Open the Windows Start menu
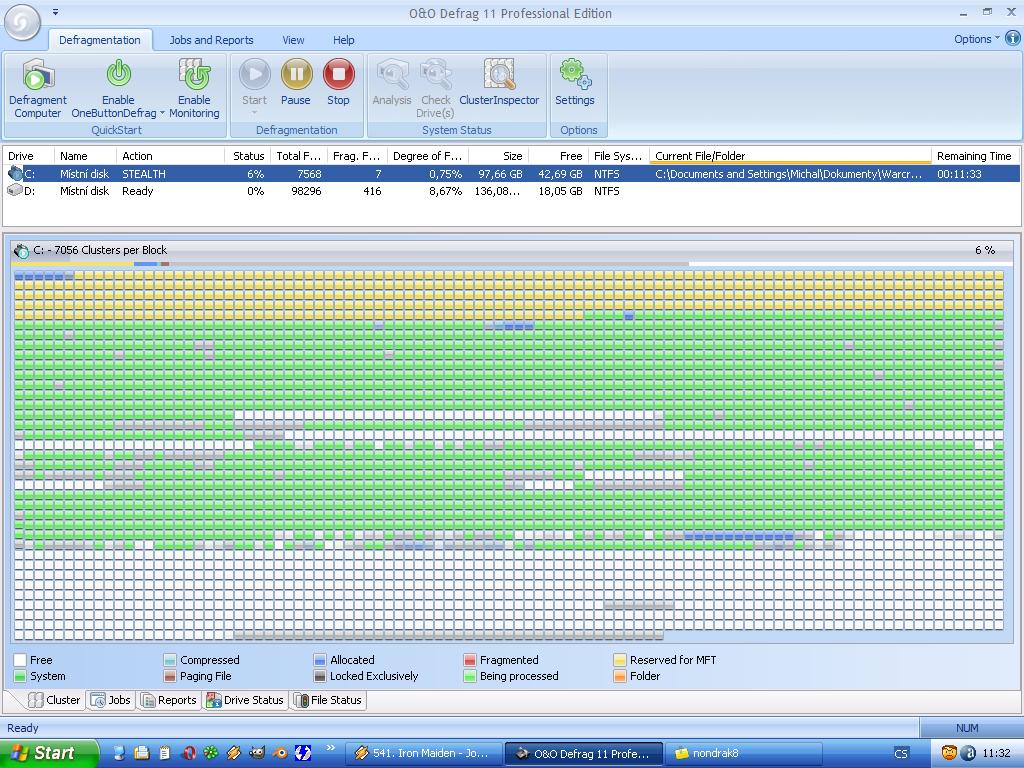The height and width of the screenshot is (768, 1024). point(49,754)
